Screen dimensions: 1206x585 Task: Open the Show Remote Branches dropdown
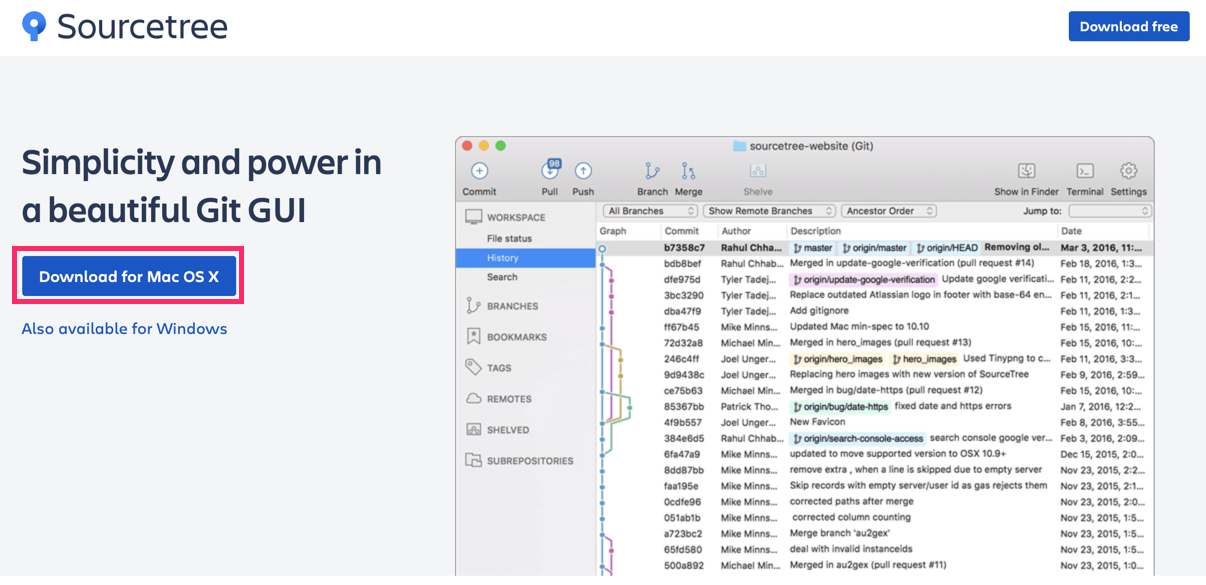(768, 211)
